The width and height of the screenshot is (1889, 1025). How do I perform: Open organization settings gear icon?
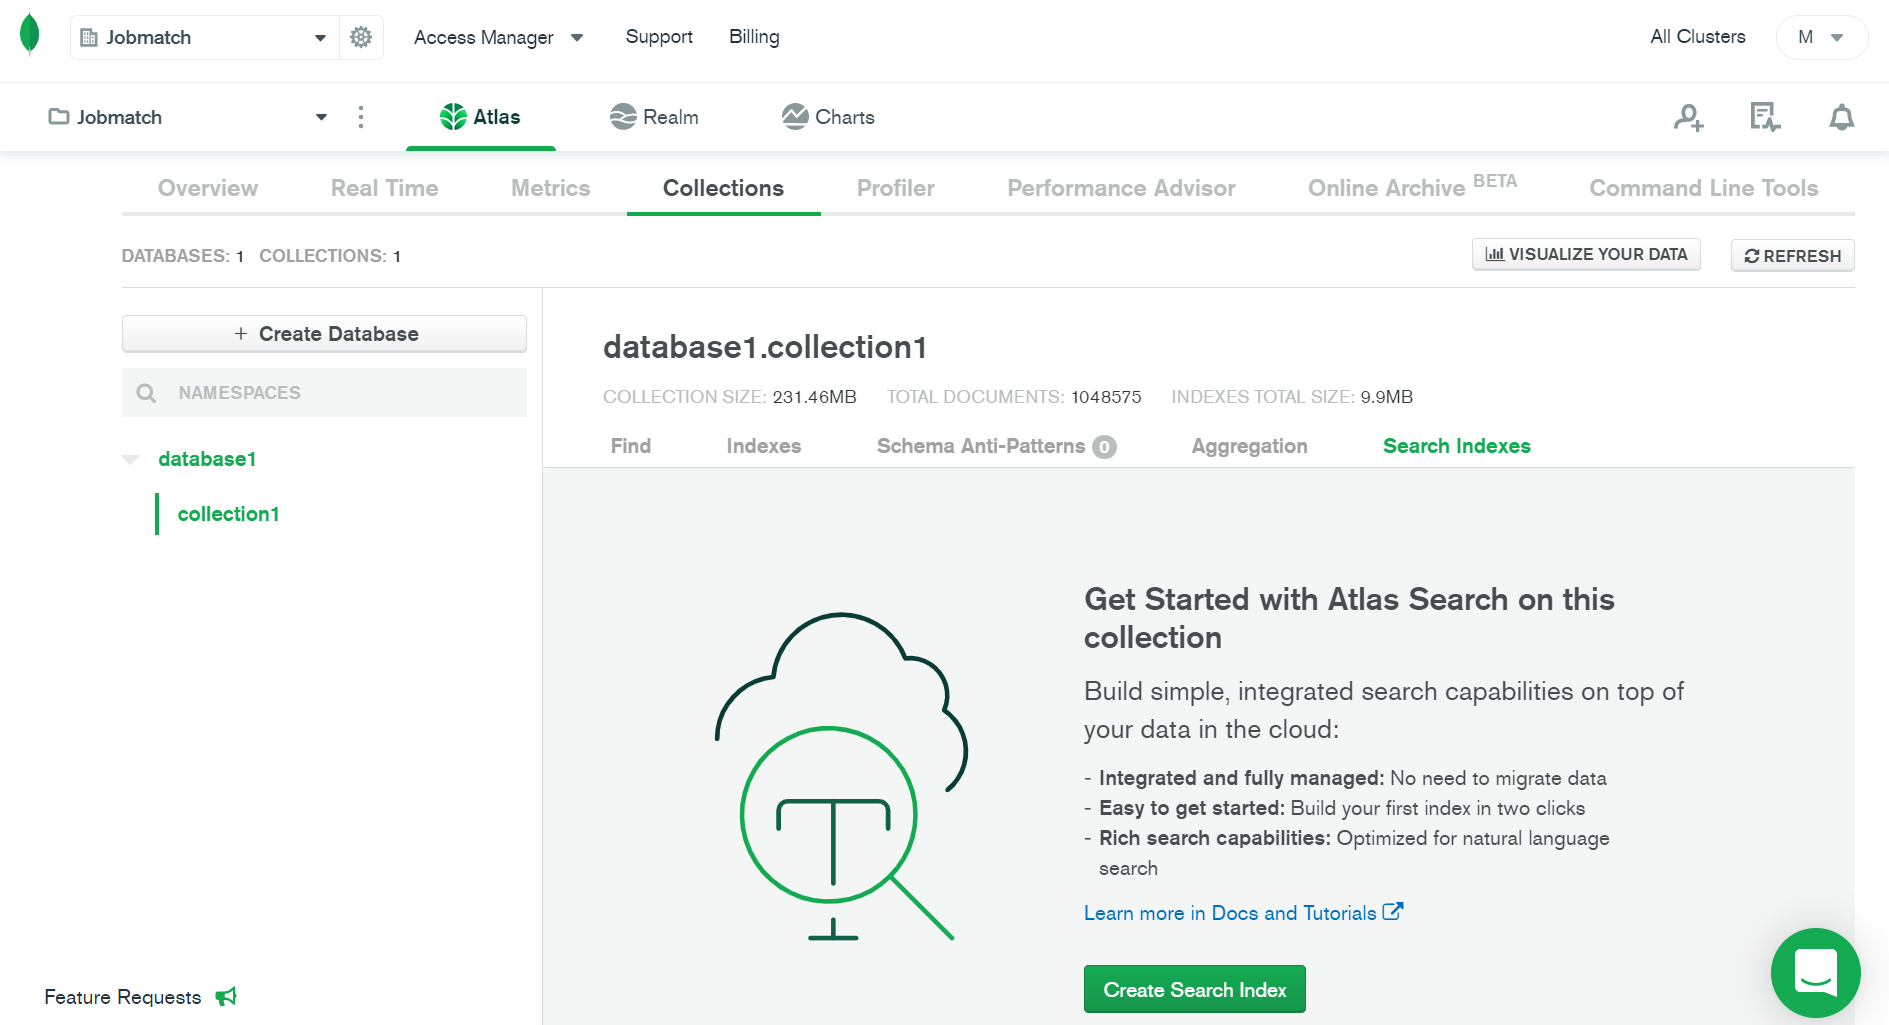pos(361,37)
